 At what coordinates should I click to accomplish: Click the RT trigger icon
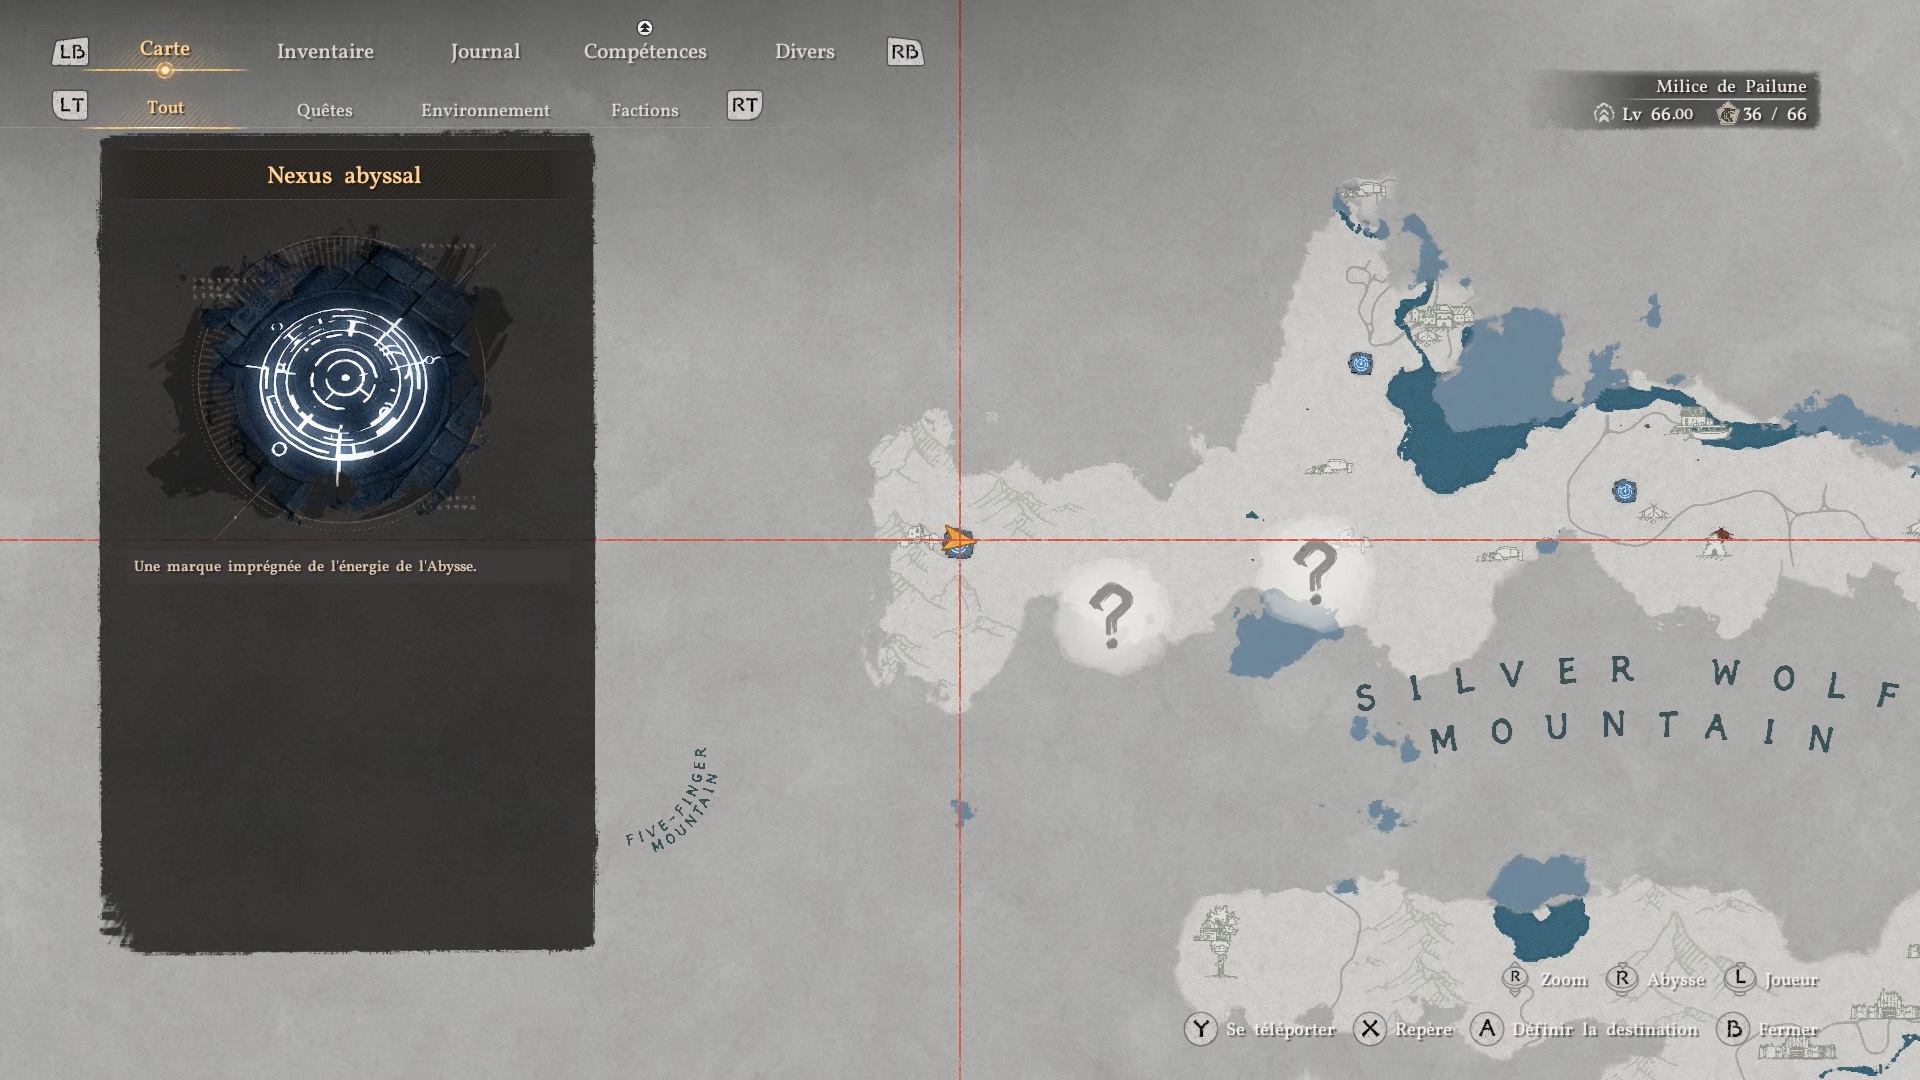[744, 105]
